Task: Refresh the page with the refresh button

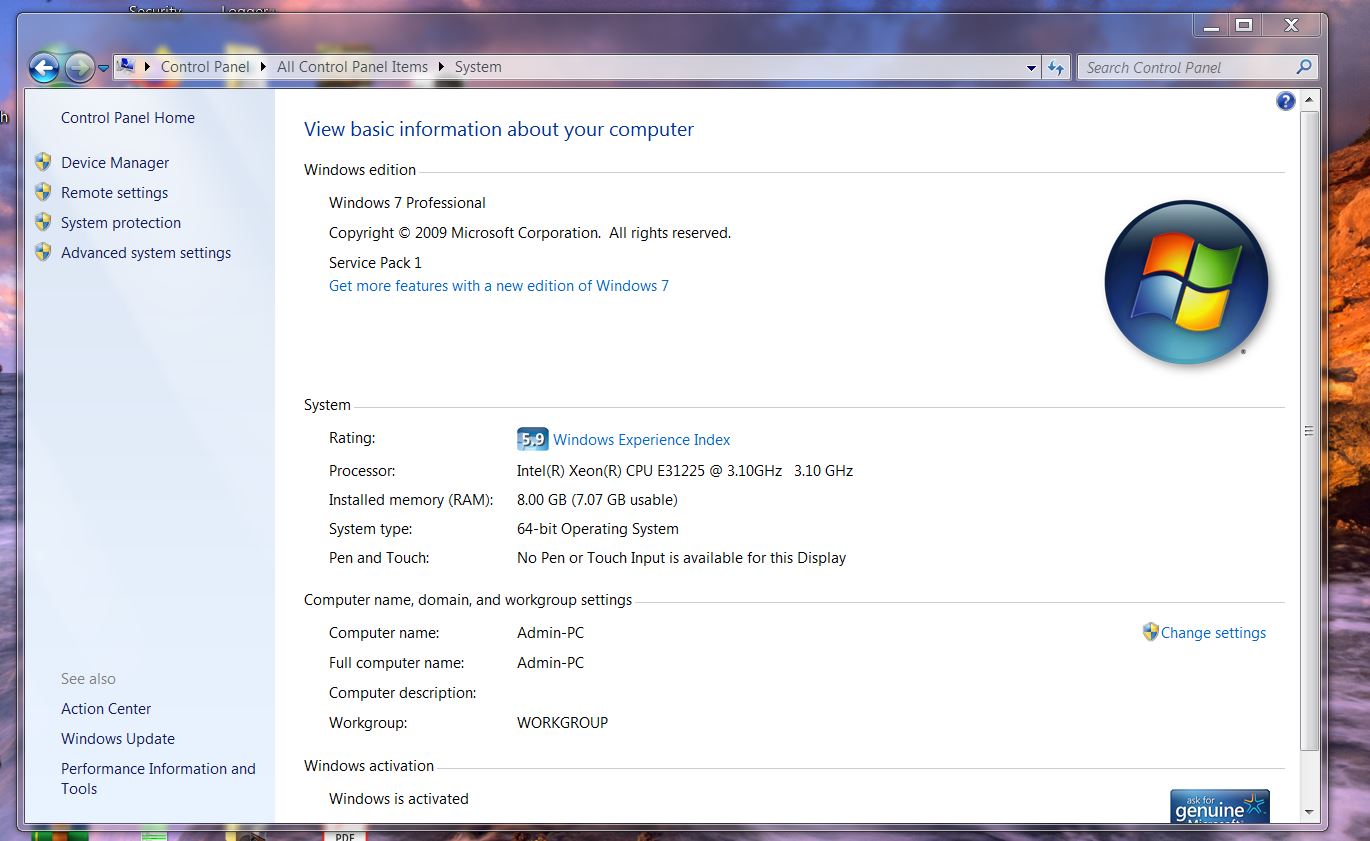Action: (1056, 68)
